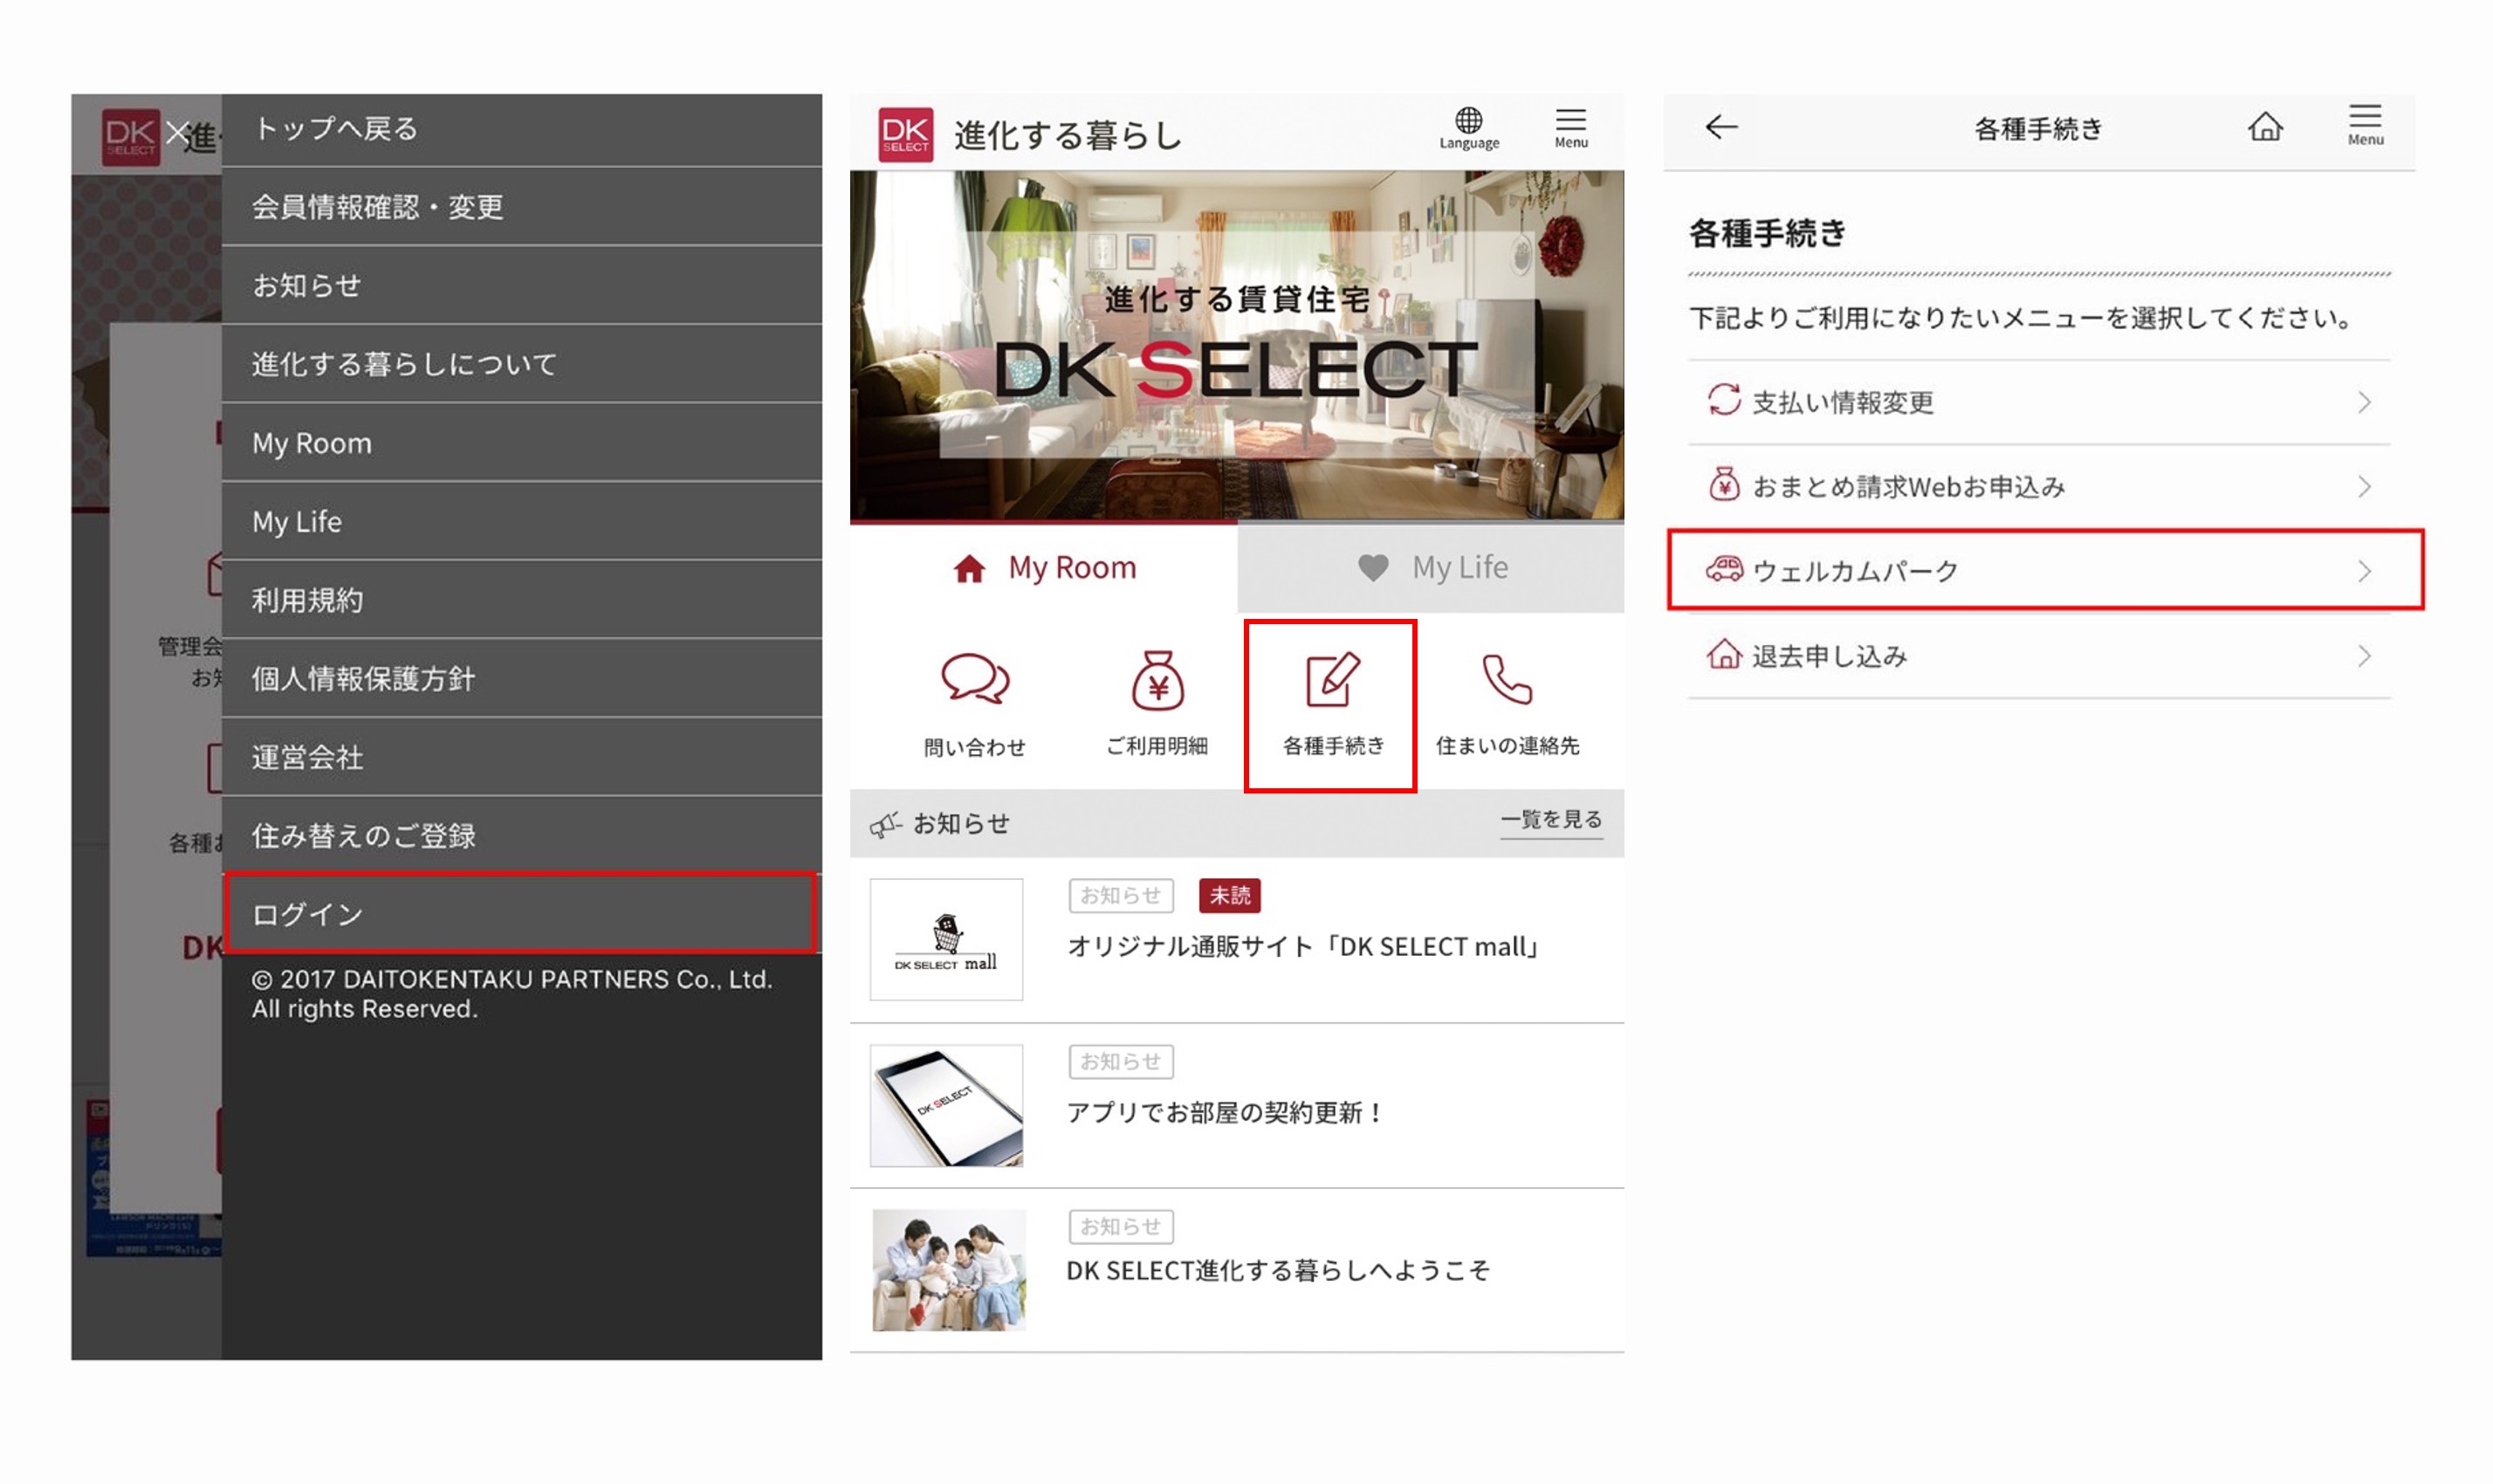
Task: Open オリジナル通販サイト「DK SELECT mall」 notice
Action: [1302, 946]
